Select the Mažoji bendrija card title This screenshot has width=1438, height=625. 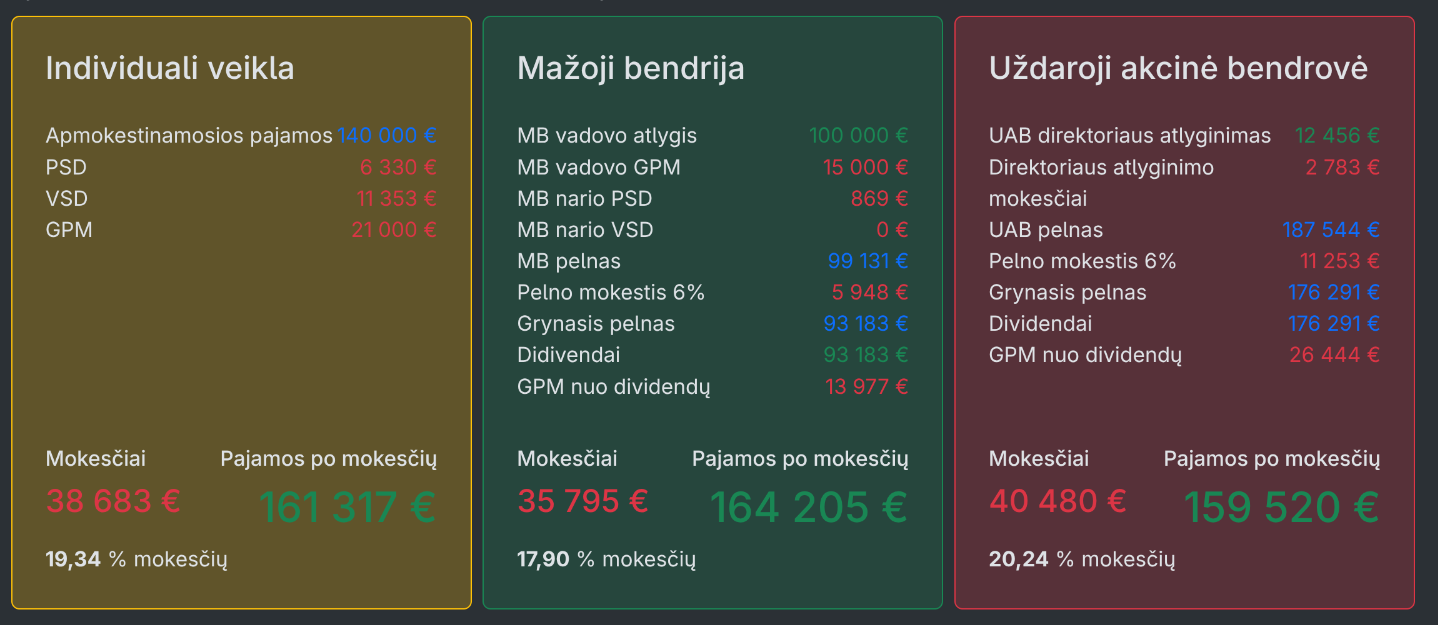pos(631,68)
